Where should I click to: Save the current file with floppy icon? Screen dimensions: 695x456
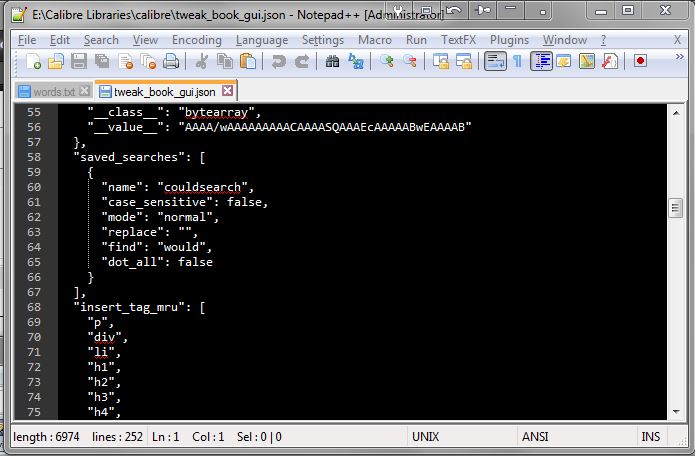pos(79,61)
